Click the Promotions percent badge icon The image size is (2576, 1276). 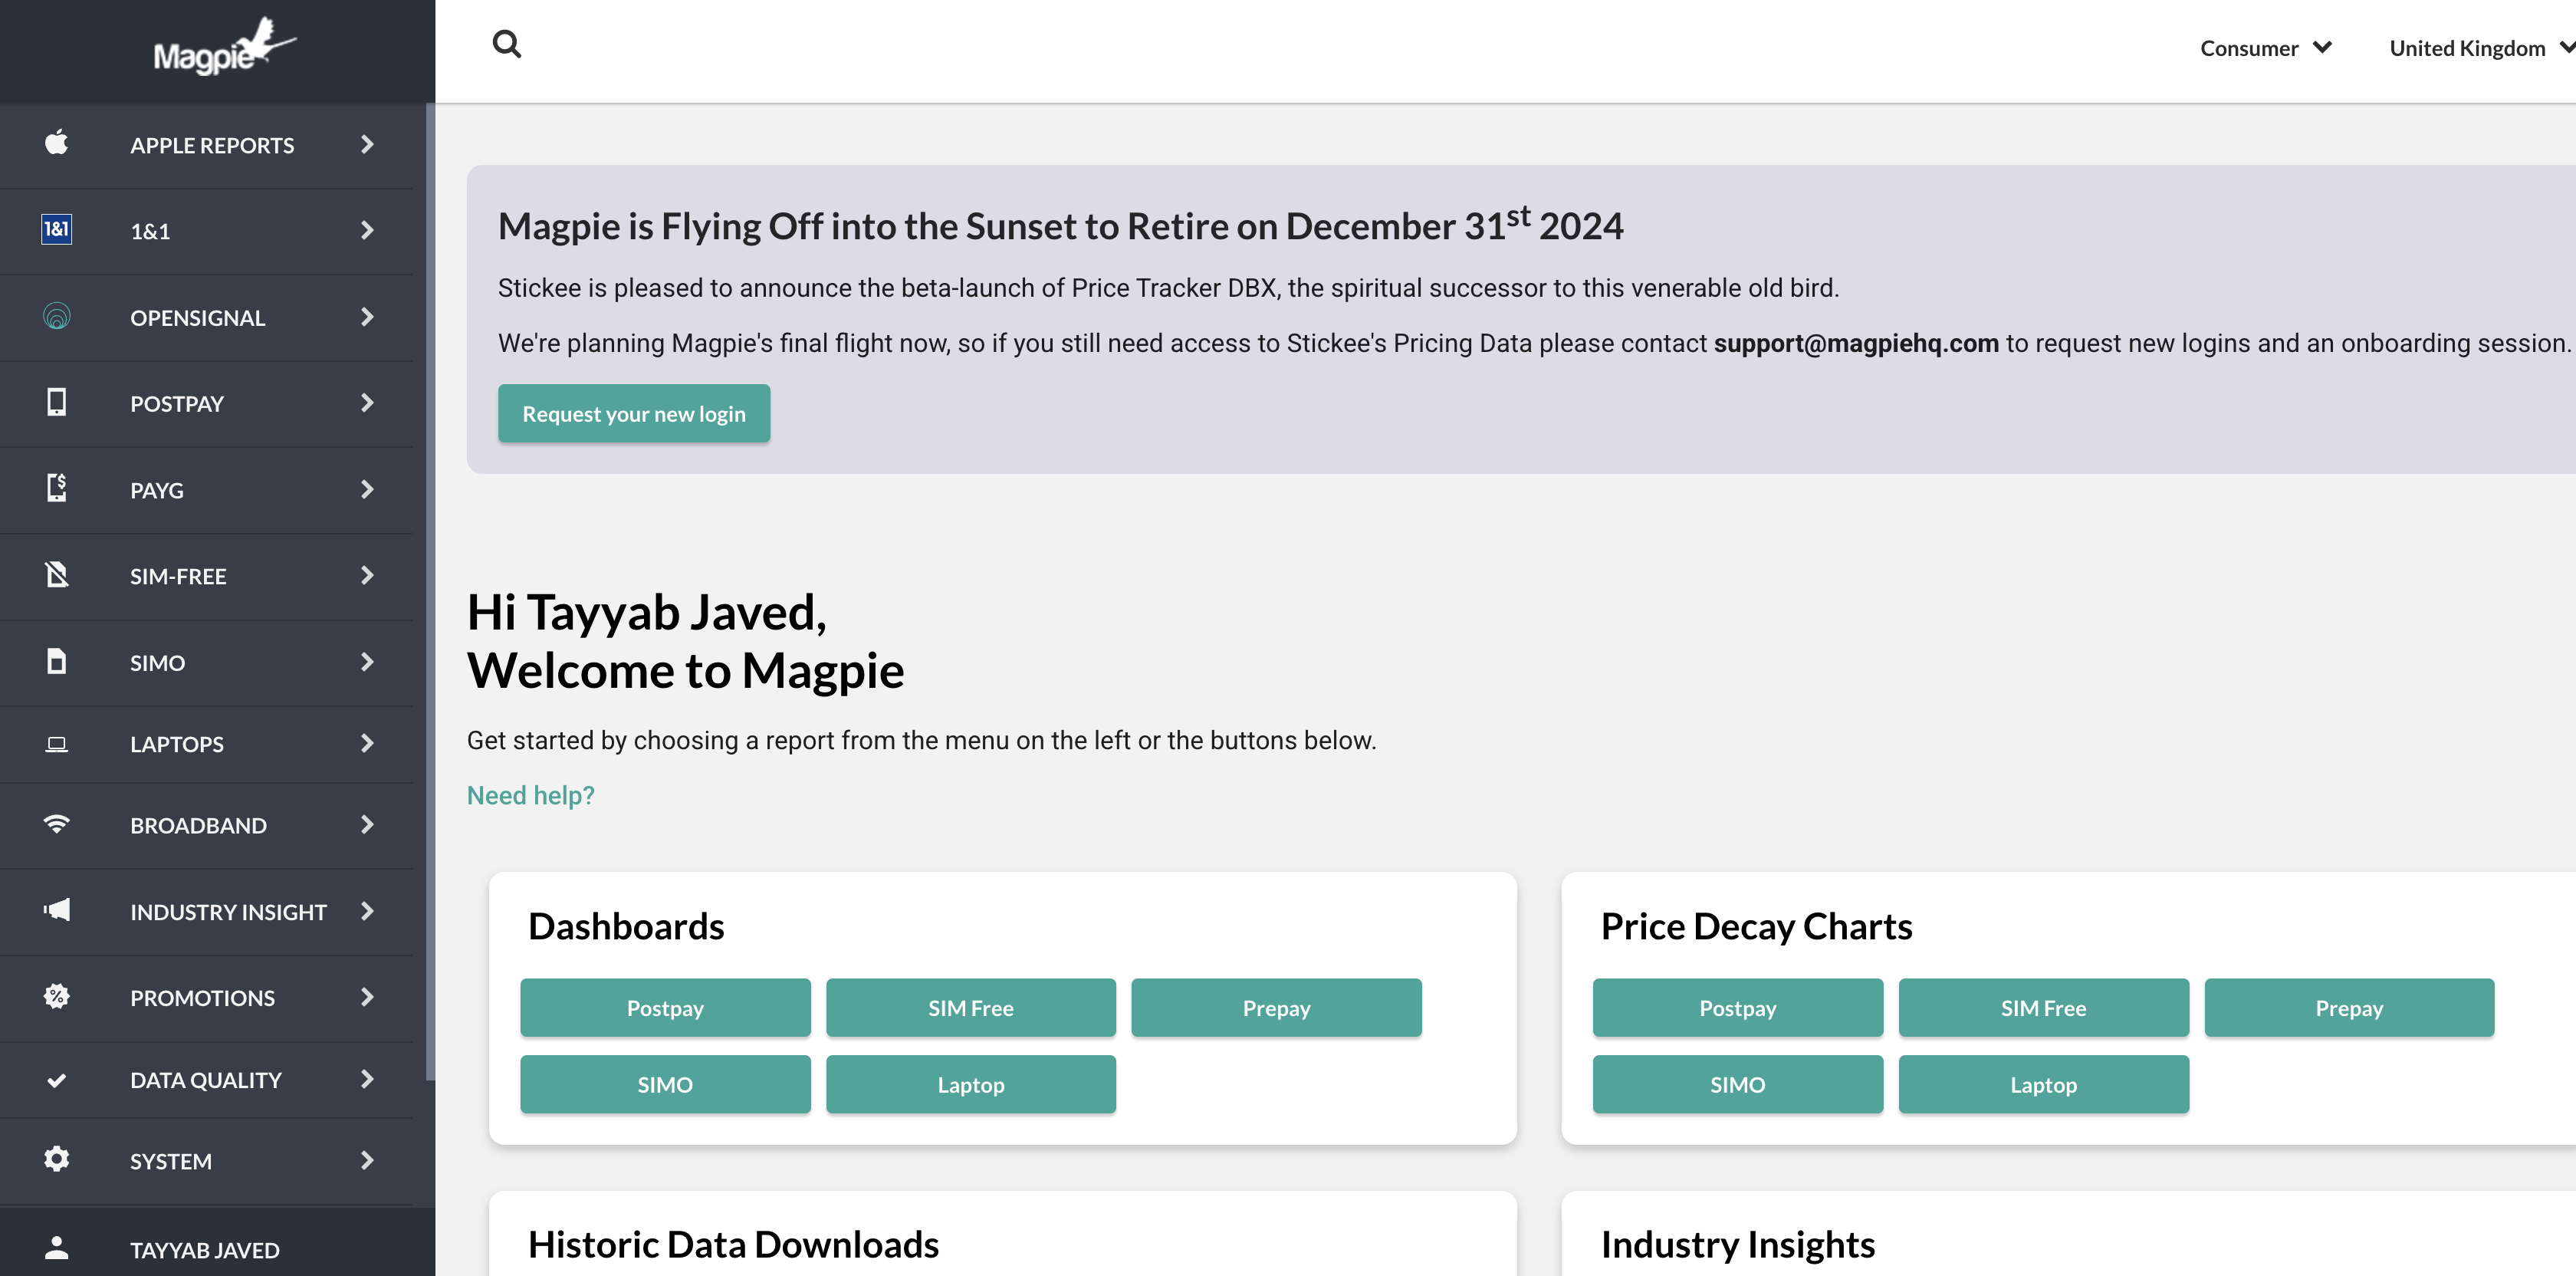(57, 996)
